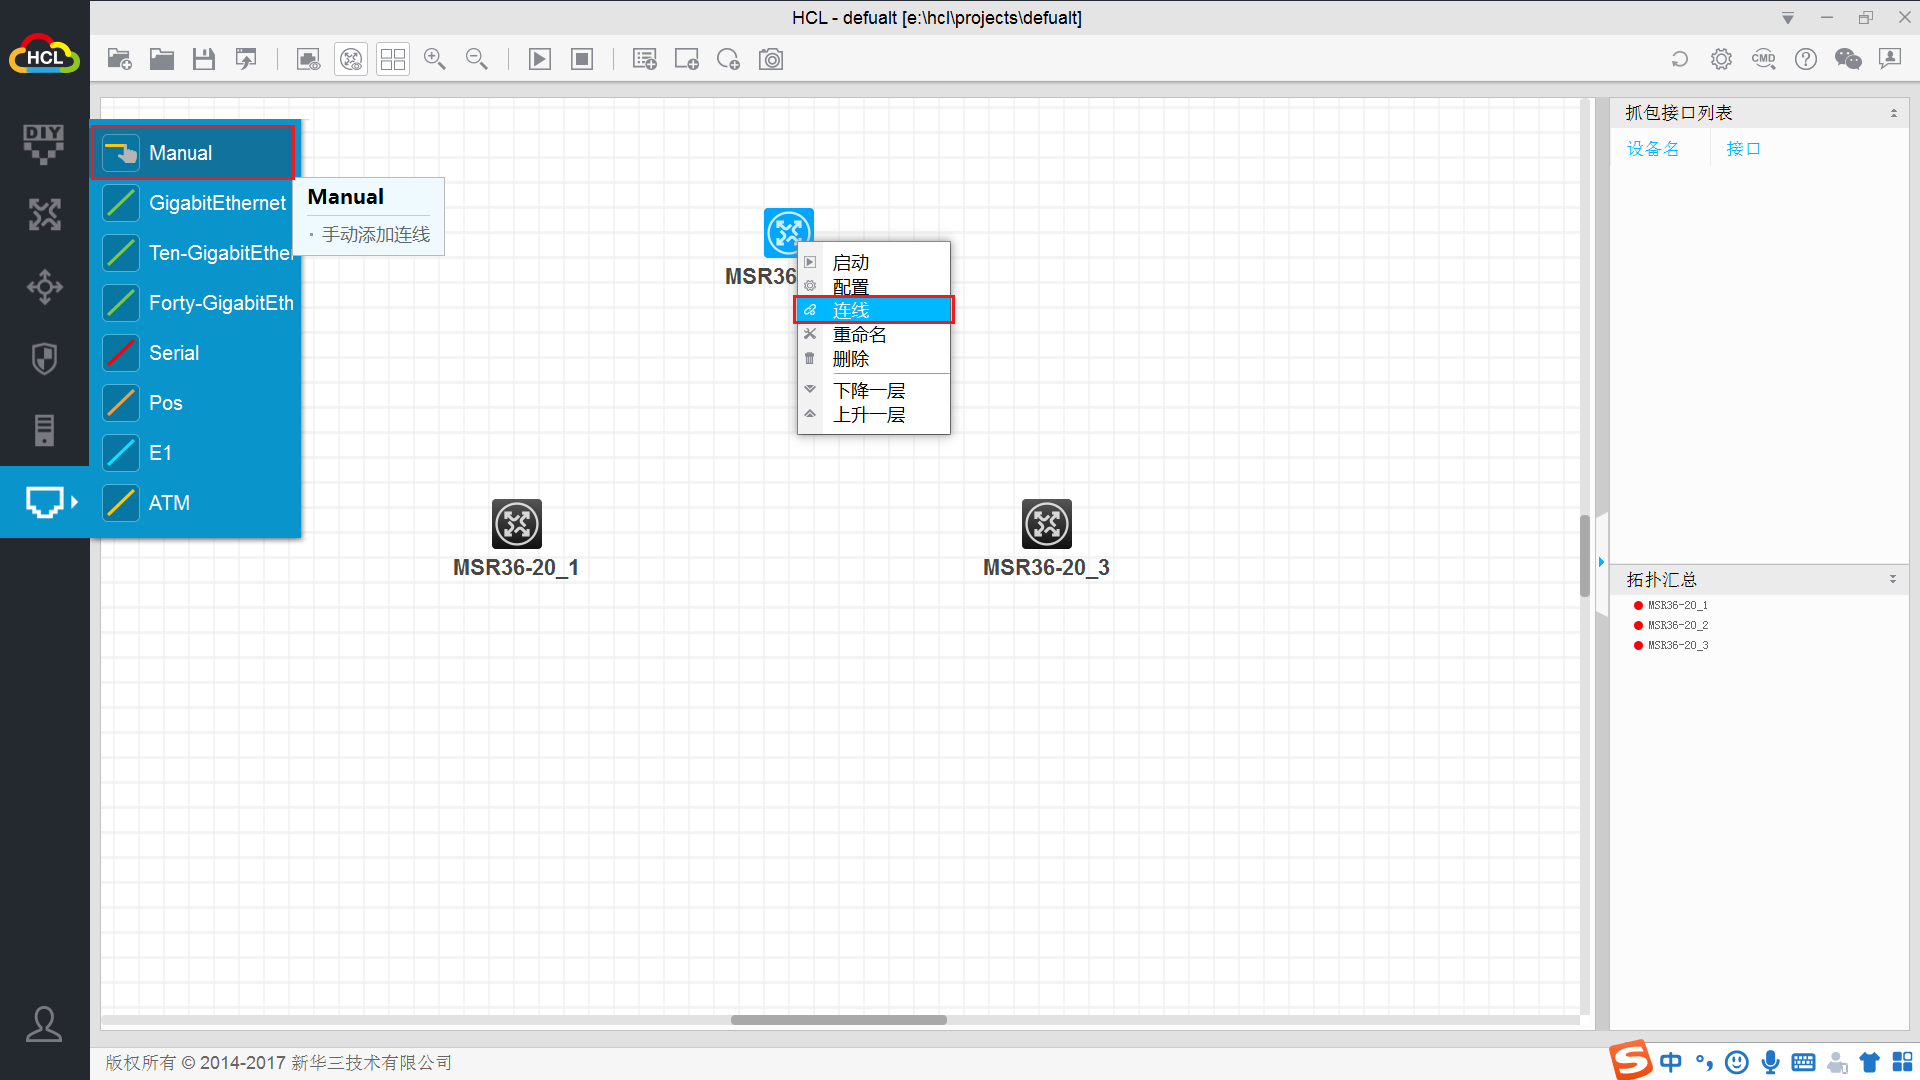Click the new project toolbar icon
Screen dimensions: 1920x1080
click(x=120, y=59)
